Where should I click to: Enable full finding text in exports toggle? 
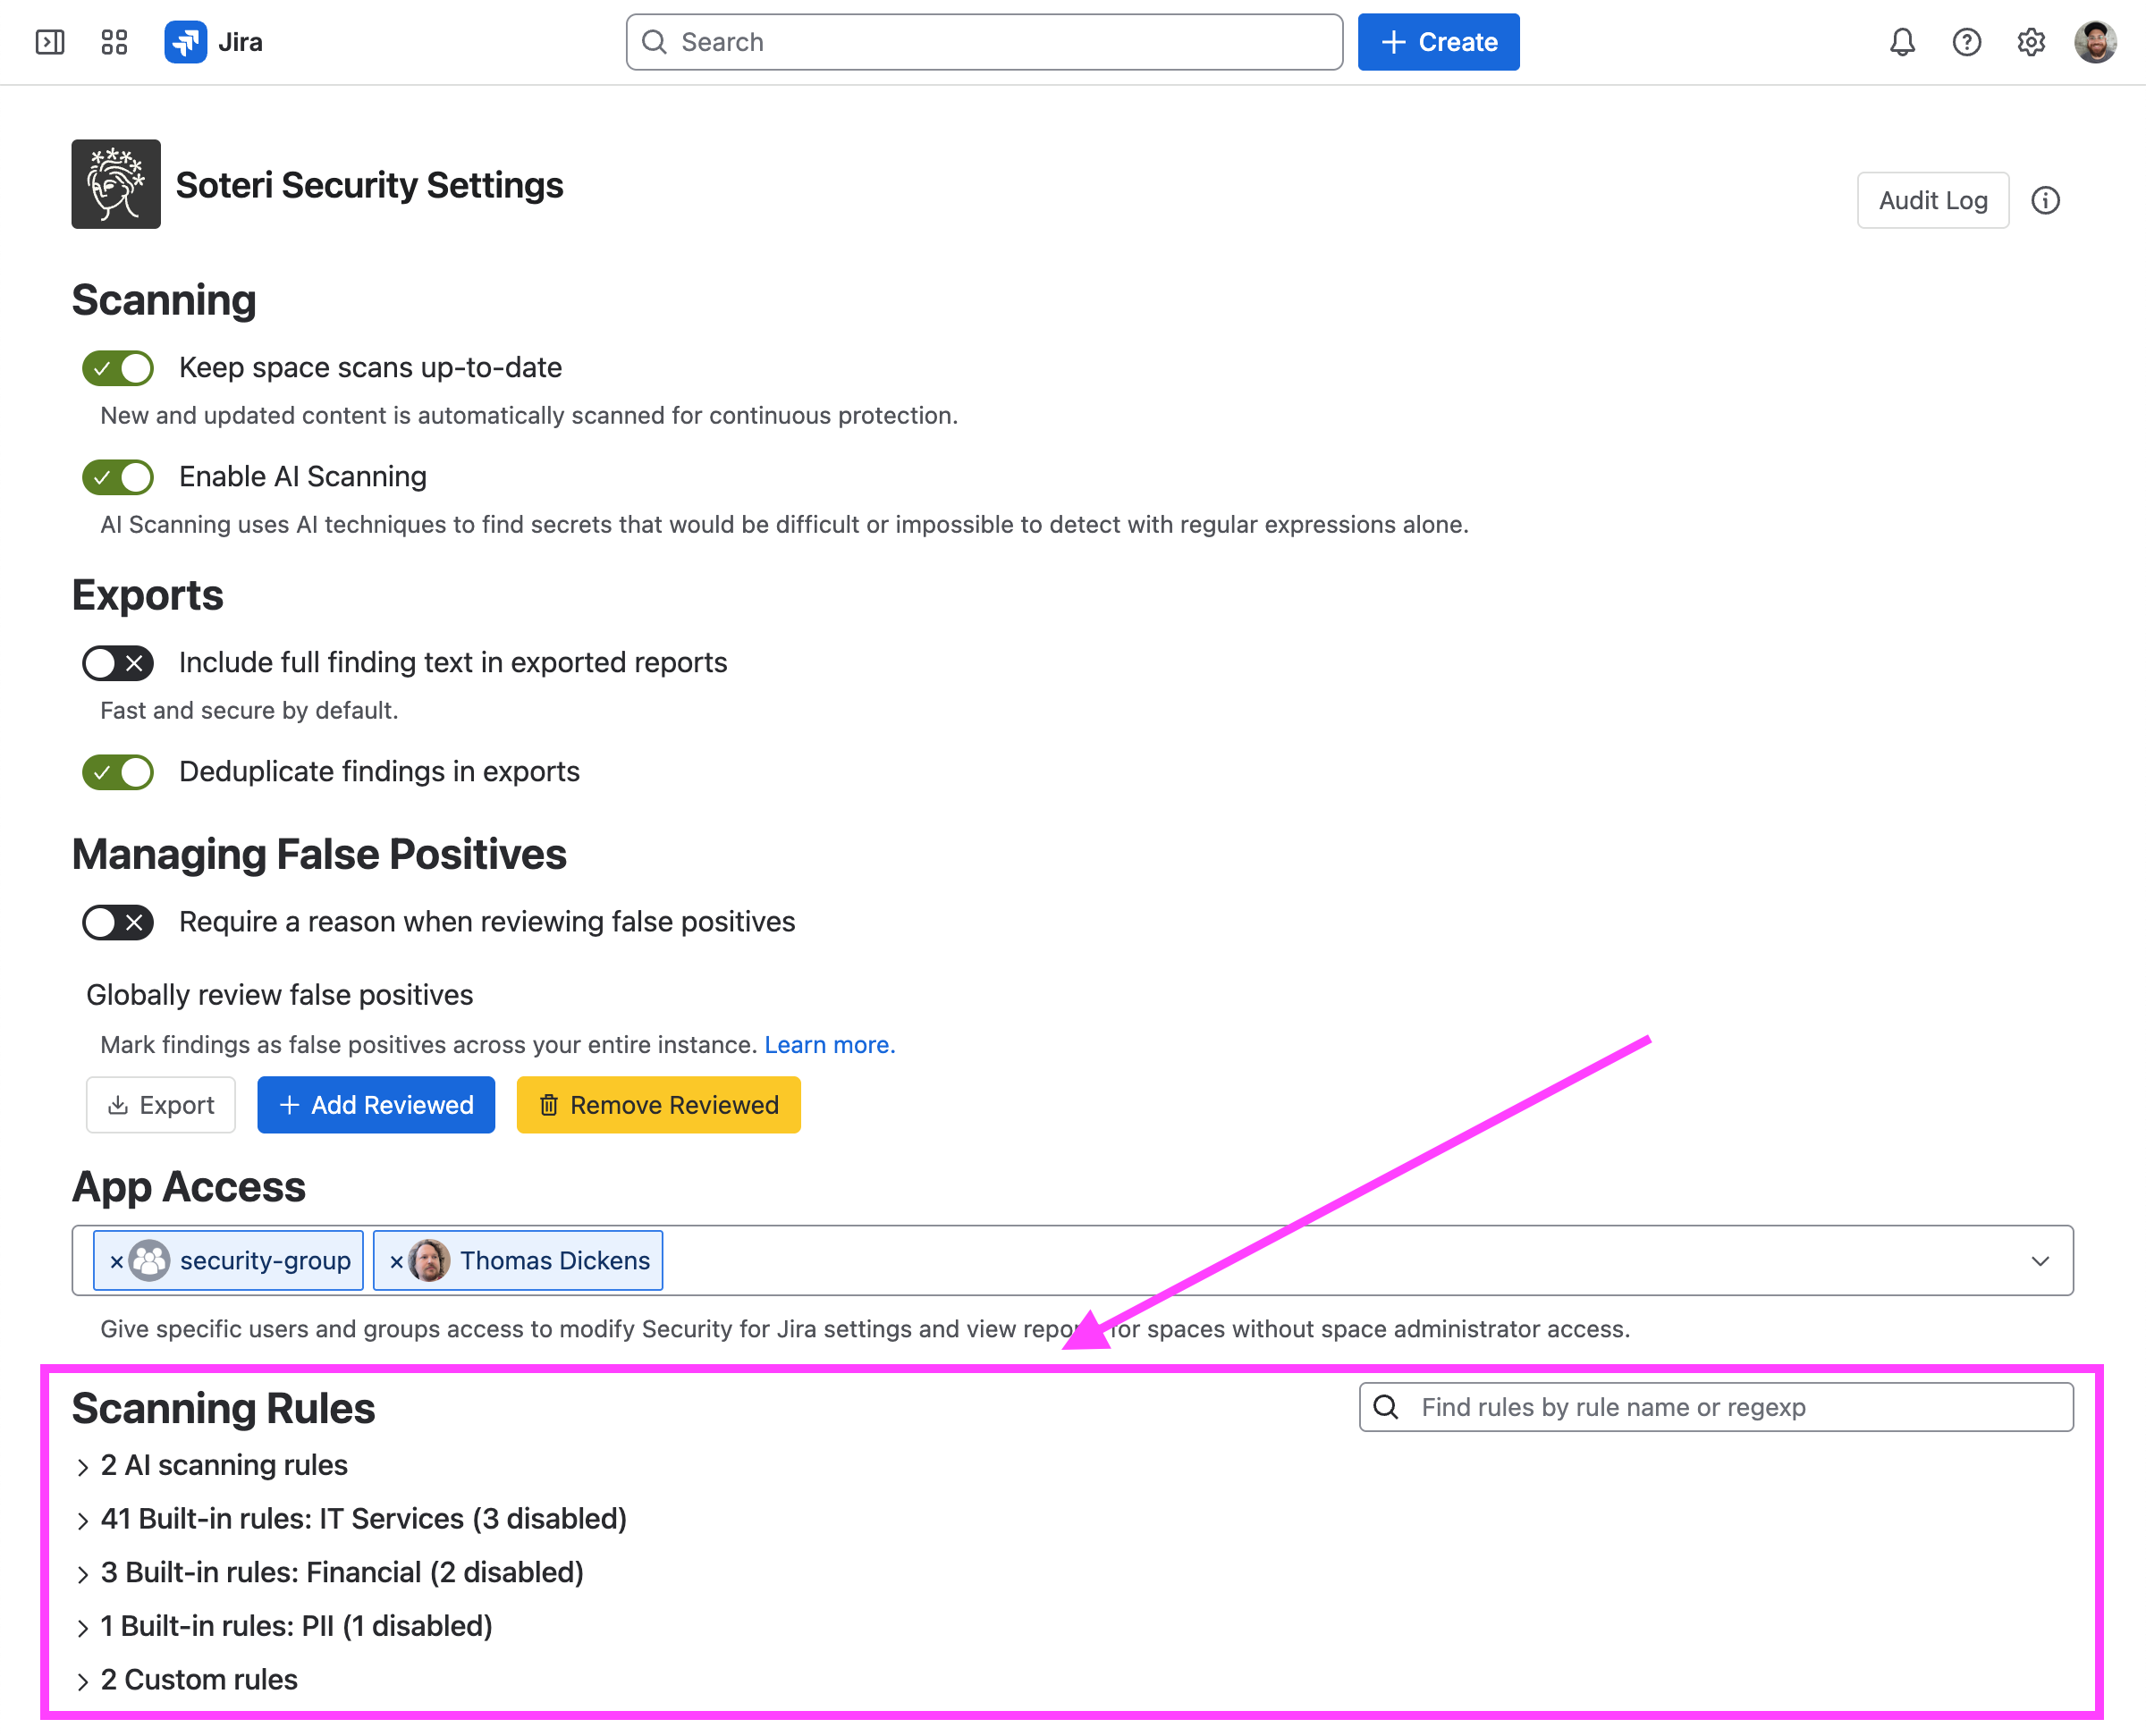[118, 663]
